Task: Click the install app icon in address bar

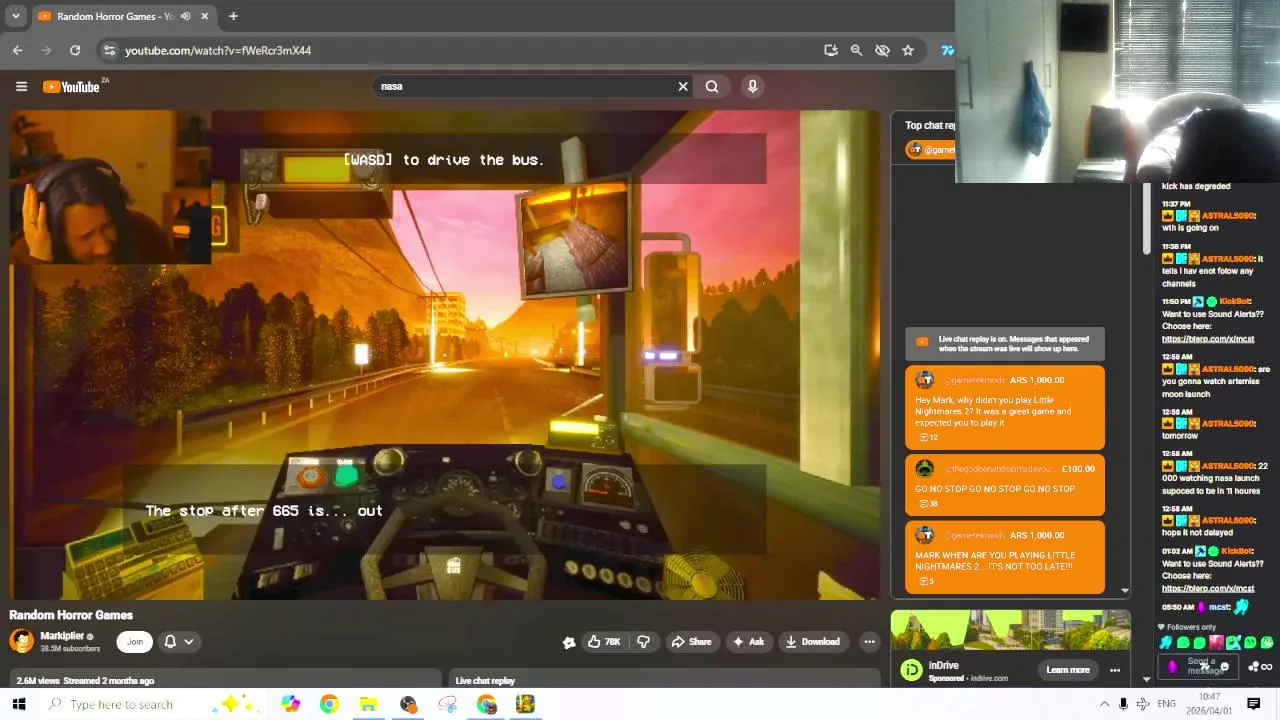Action: pos(830,50)
